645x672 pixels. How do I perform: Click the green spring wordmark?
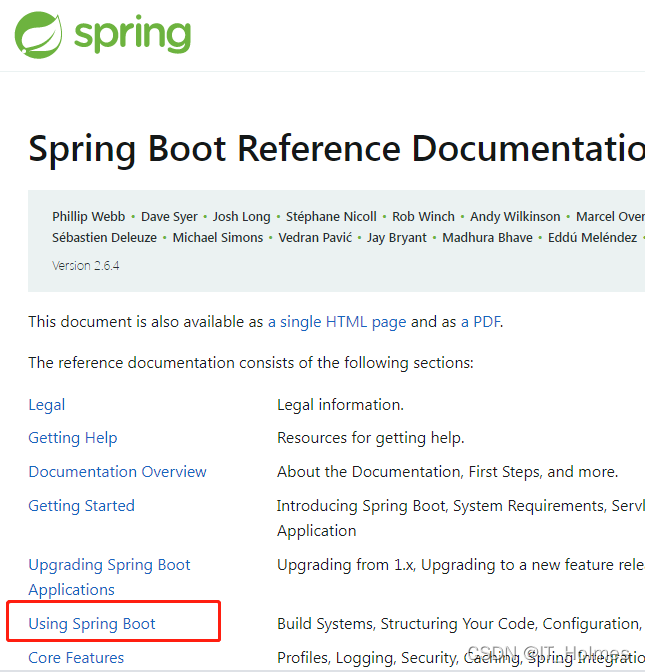click(x=132, y=34)
